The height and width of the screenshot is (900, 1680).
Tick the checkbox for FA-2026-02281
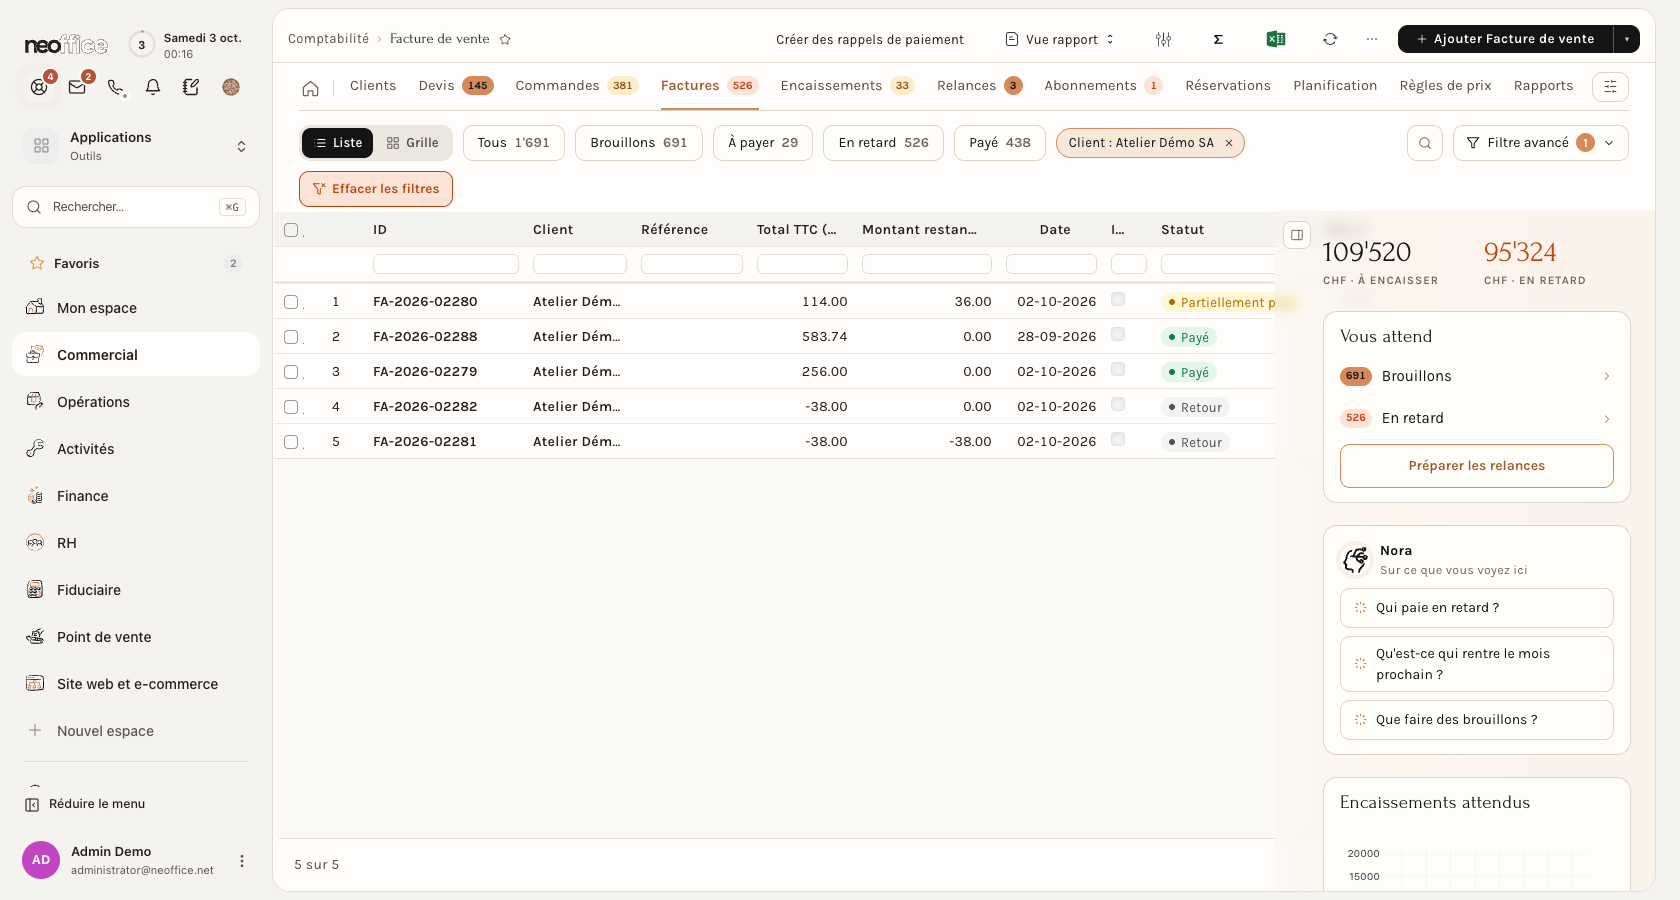[x=291, y=442]
